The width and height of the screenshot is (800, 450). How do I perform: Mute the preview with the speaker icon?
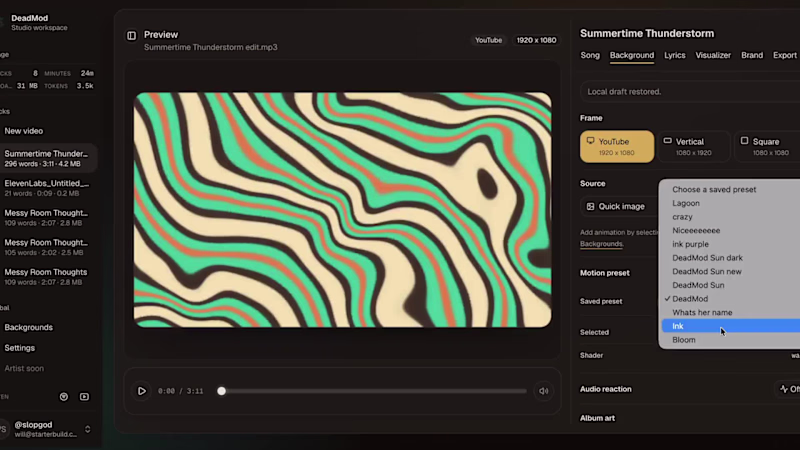[x=543, y=391]
